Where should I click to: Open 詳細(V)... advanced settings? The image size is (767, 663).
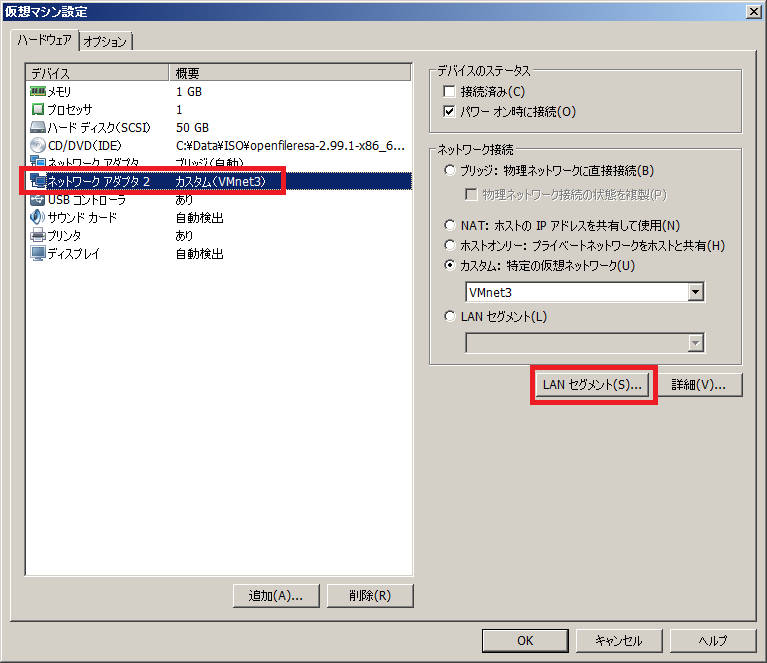(x=699, y=385)
